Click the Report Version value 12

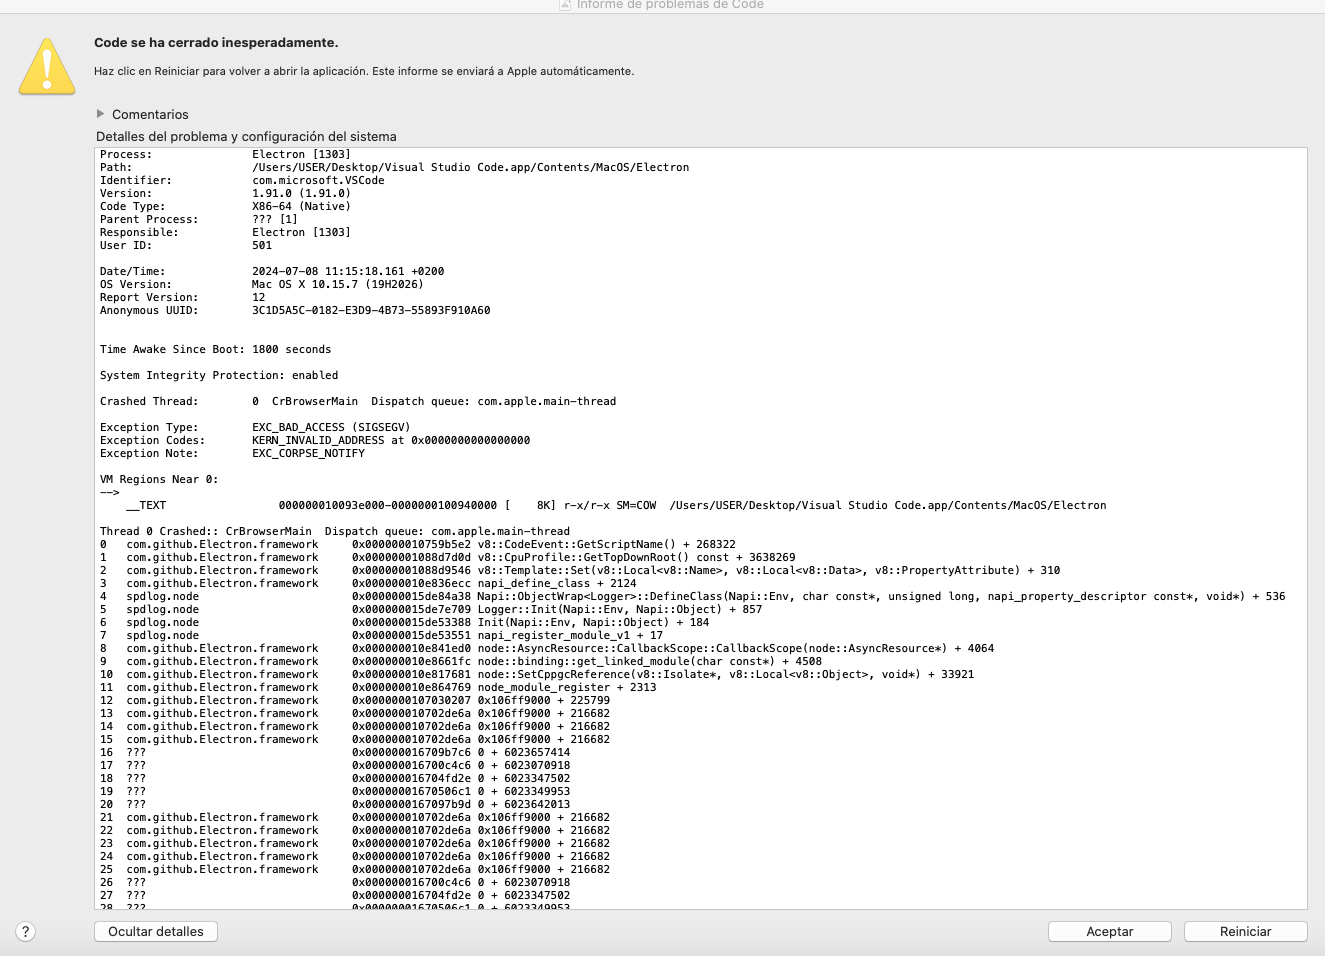(x=259, y=297)
